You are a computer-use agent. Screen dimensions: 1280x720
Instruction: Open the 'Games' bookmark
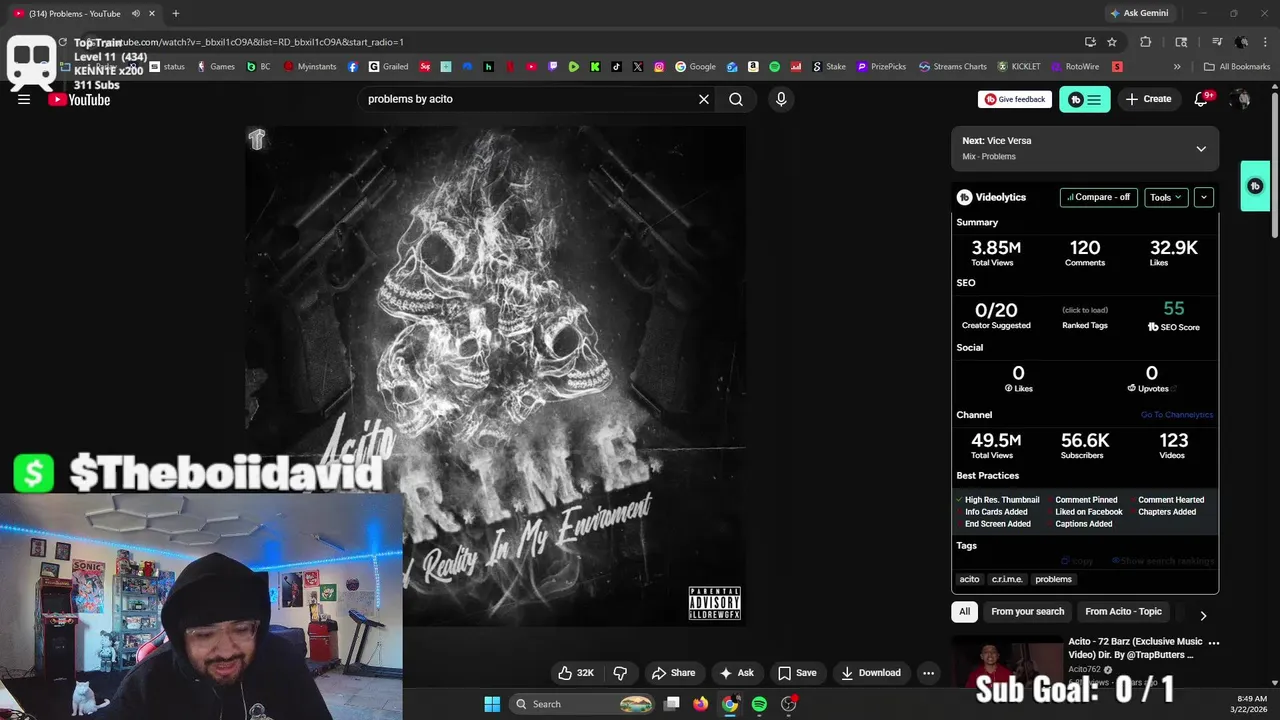tap(216, 67)
